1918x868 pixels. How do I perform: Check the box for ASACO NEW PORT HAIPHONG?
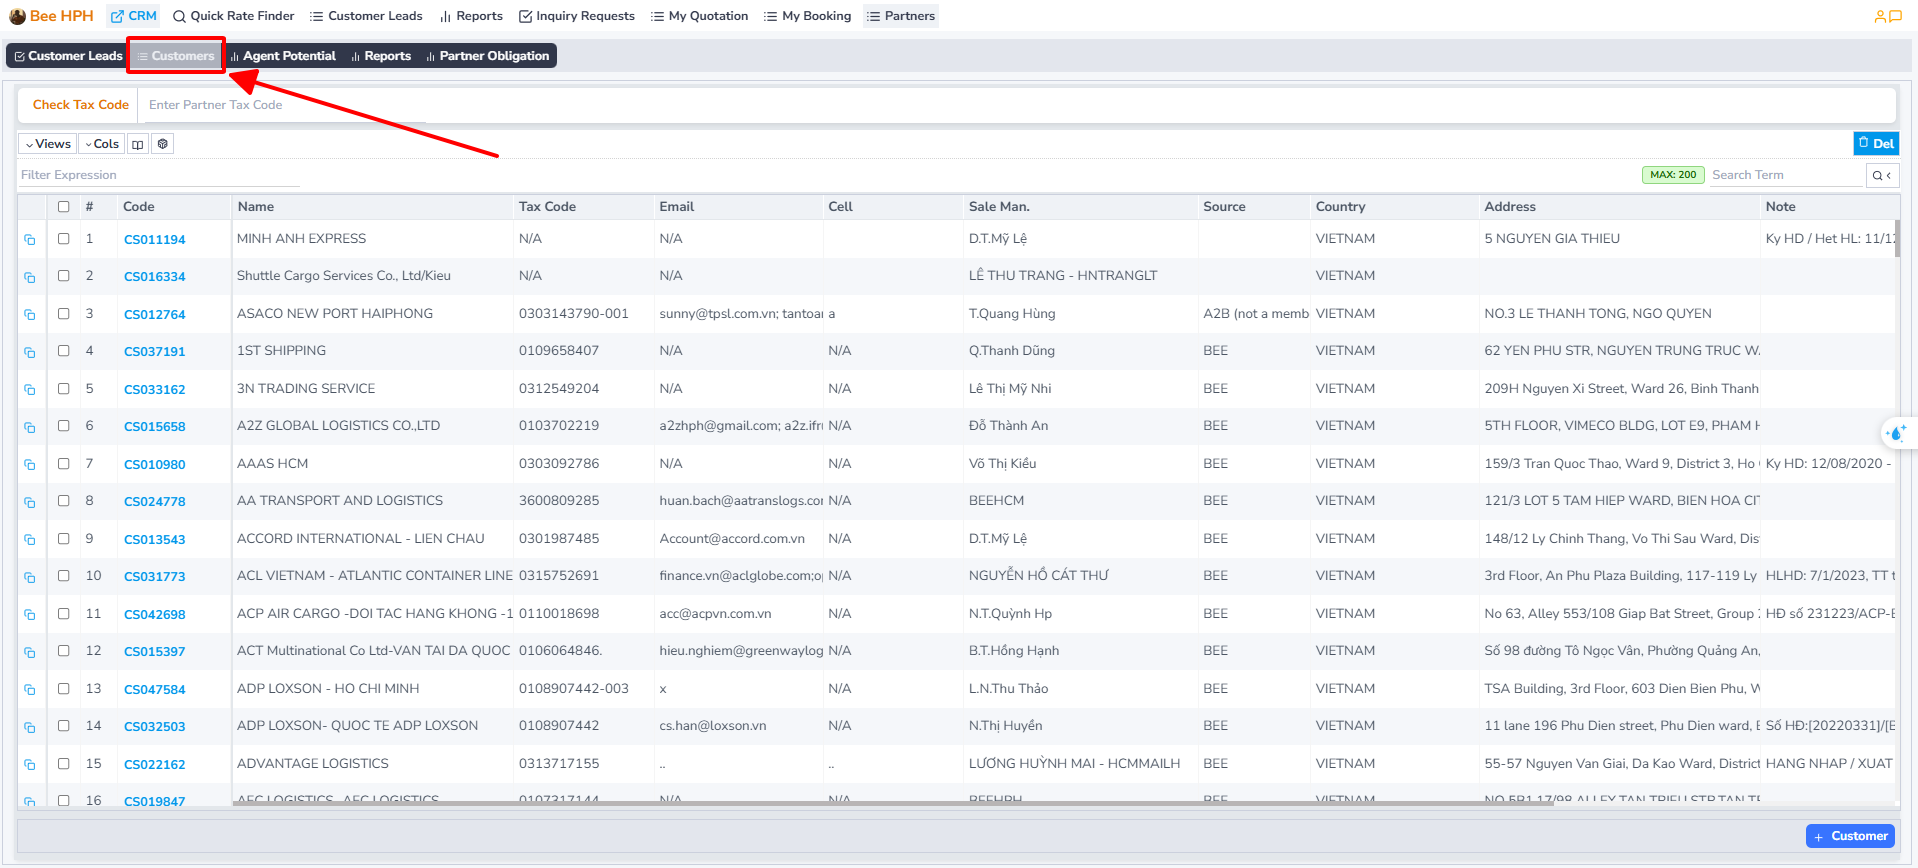(x=64, y=314)
